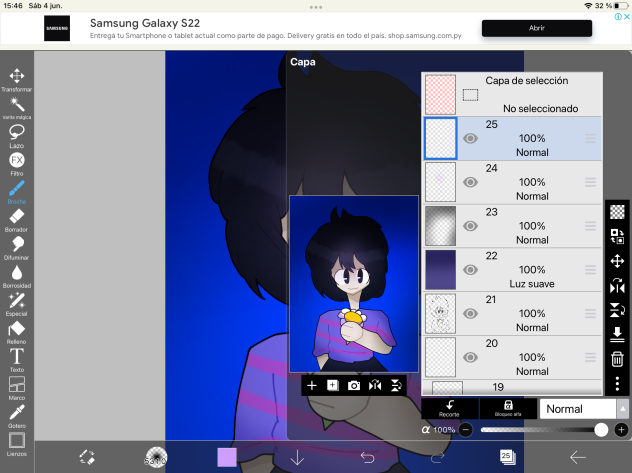Open the current lilac color swatch
Viewport: 632px width, 473px height.
coord(227,457)
